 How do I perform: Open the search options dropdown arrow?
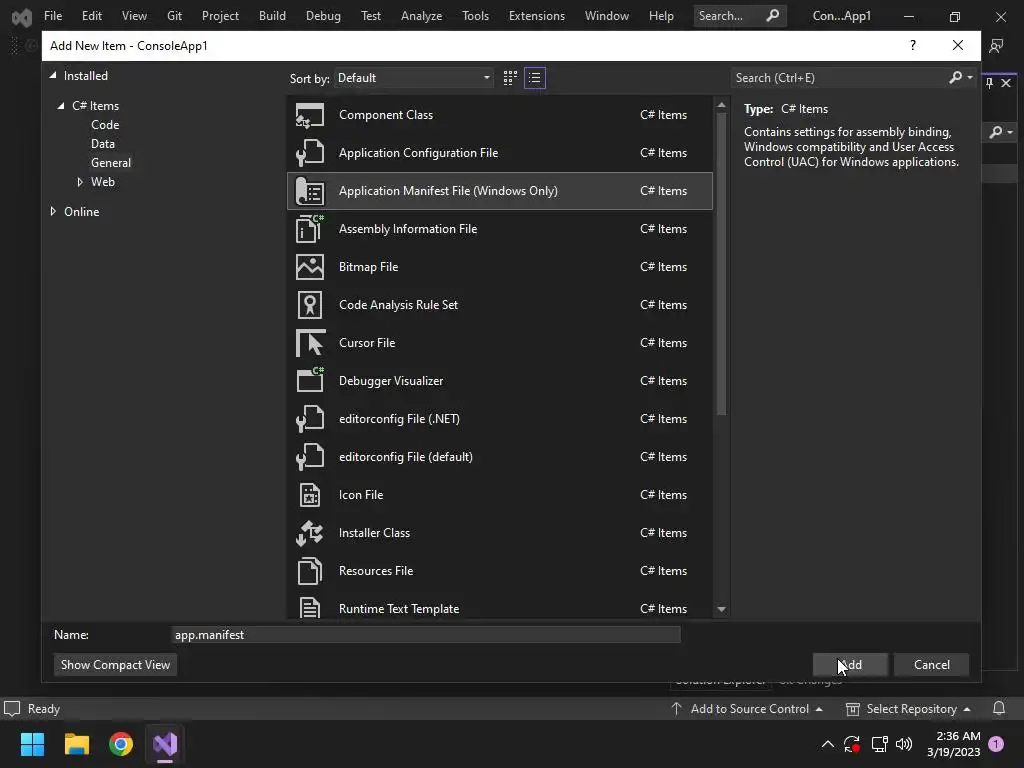[x=970, y=78]
